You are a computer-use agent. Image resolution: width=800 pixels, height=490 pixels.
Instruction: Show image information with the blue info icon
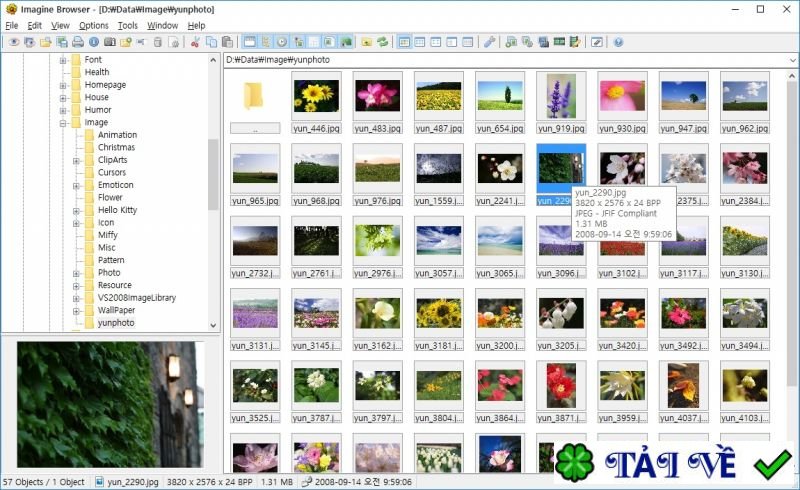[94, 42]
